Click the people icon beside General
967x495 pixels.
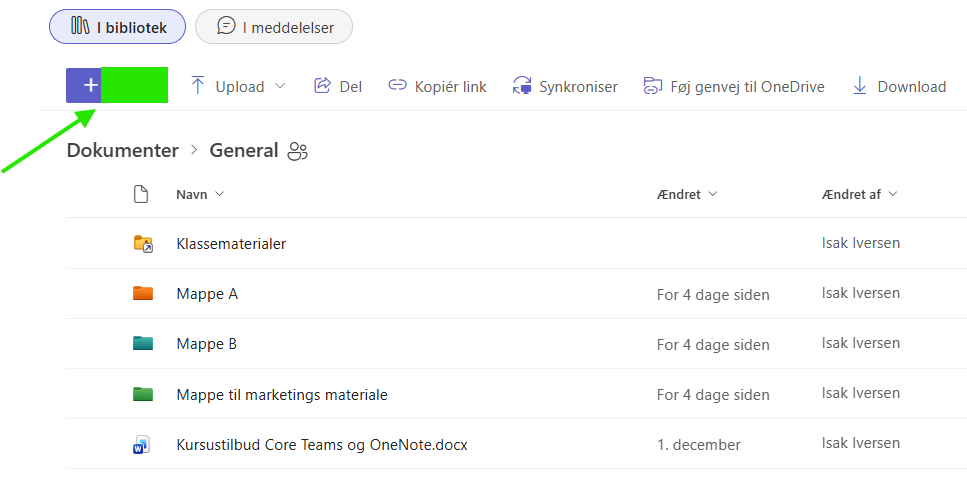tap(297, 152)
